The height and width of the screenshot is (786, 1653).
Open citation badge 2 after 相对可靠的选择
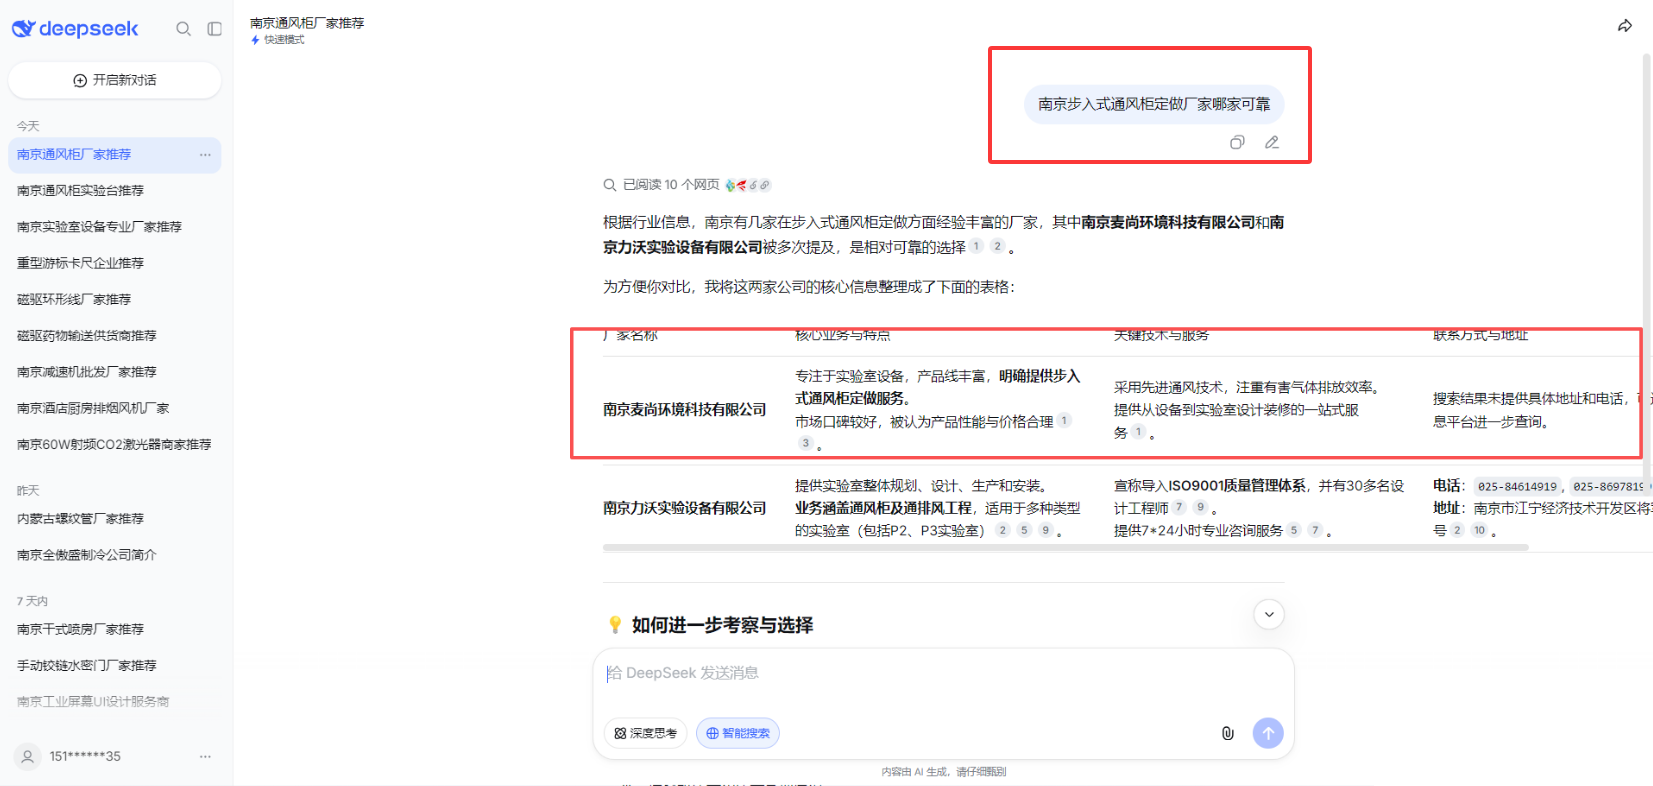997,246
